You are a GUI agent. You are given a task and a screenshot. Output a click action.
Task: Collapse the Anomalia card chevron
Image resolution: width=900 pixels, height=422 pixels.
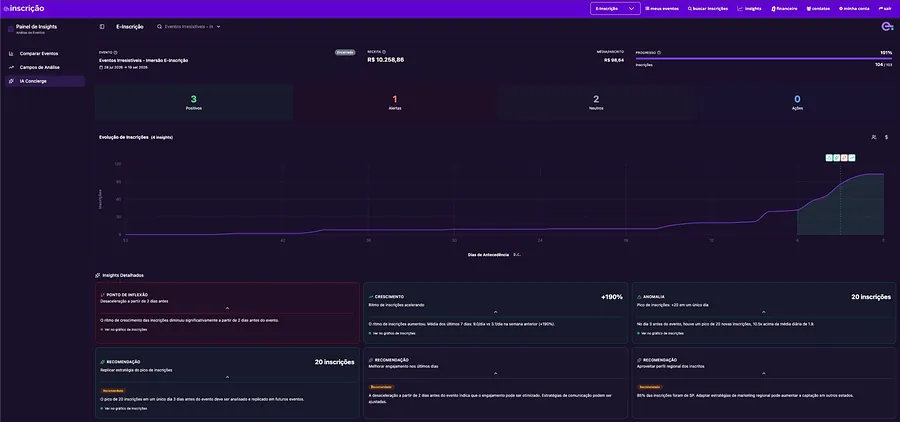pyautogui.click(x=763, y=312)
